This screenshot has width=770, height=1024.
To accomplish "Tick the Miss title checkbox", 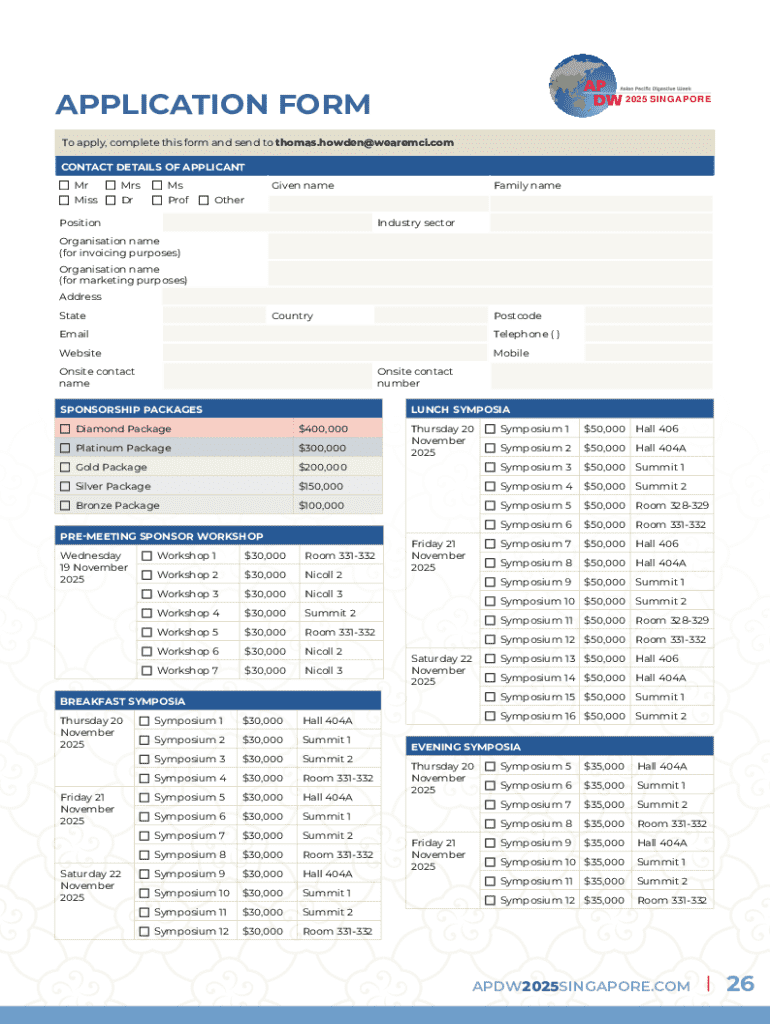I will [64, 200].
